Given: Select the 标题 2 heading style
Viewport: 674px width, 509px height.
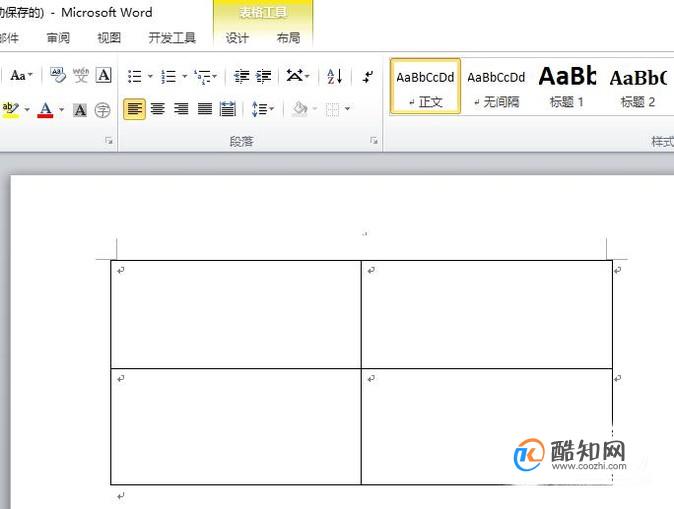Looking at the screenshot, I should (638, 86).
